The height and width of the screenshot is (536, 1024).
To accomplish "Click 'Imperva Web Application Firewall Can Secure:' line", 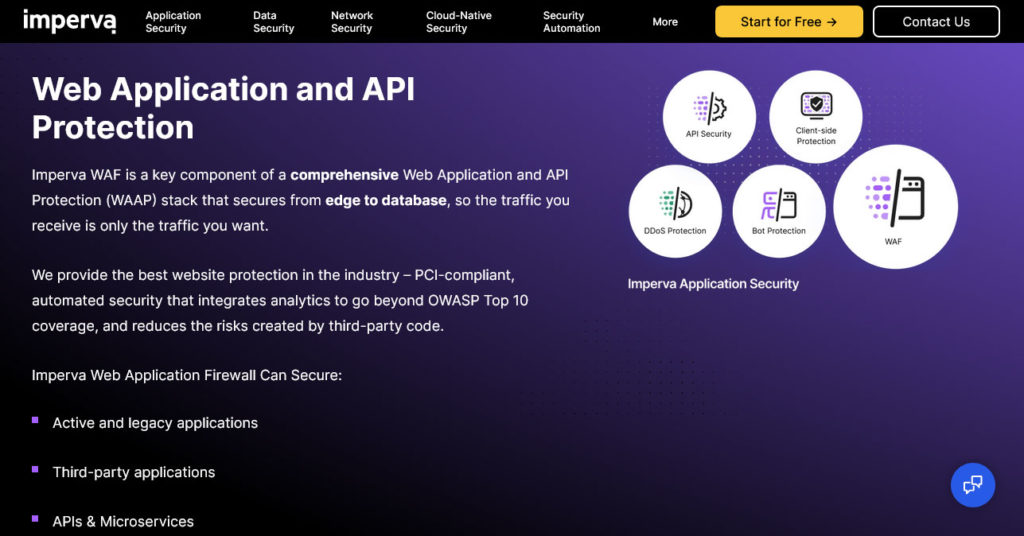I will tap(187, 375).
